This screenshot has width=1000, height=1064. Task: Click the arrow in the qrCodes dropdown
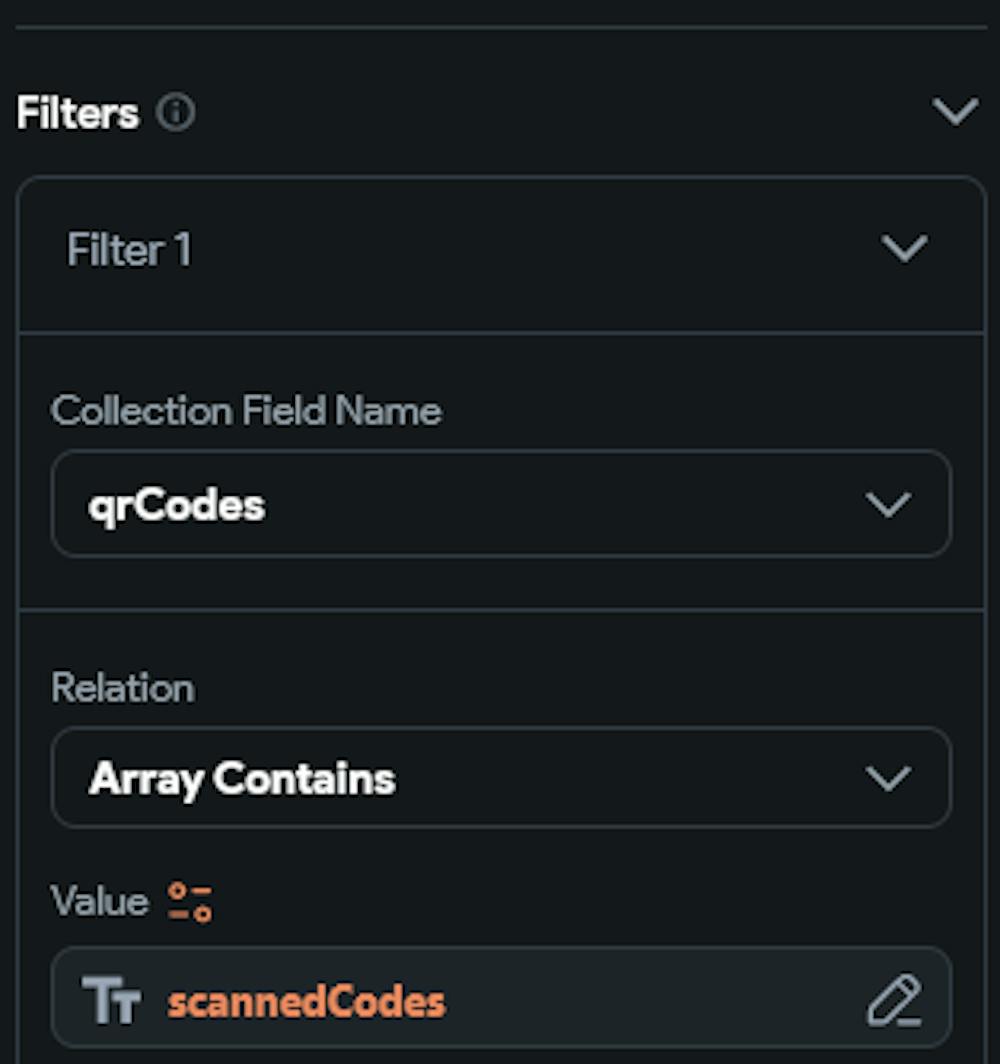(x=888, y=504)
